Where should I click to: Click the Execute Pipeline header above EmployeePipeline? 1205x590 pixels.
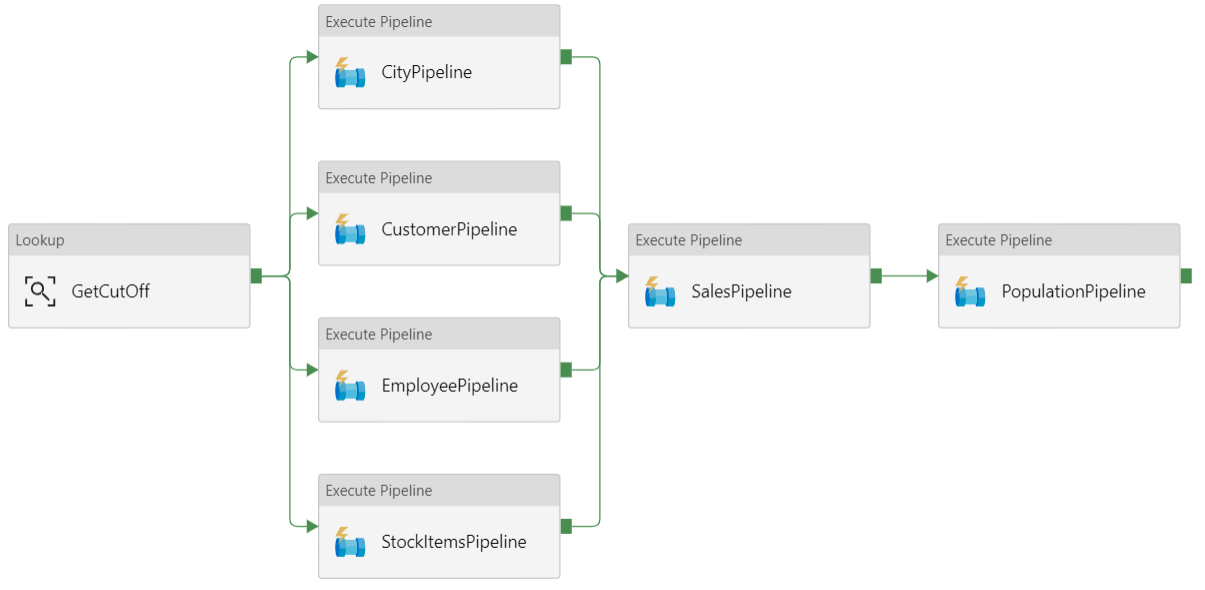tap(439, 334)
